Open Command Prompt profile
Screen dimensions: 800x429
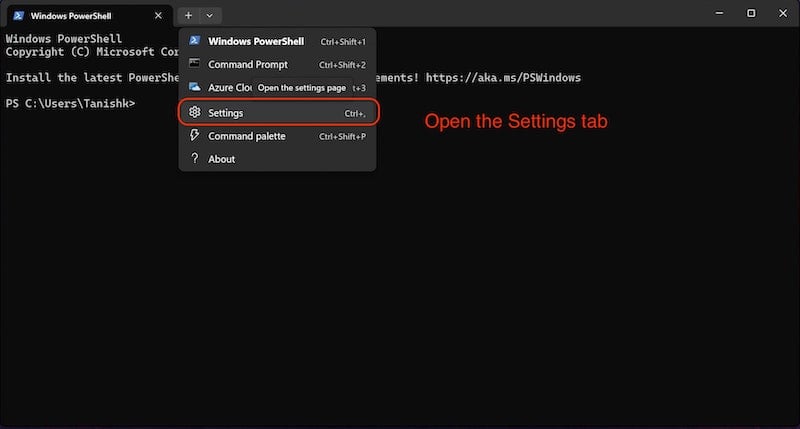pos(278,64)
